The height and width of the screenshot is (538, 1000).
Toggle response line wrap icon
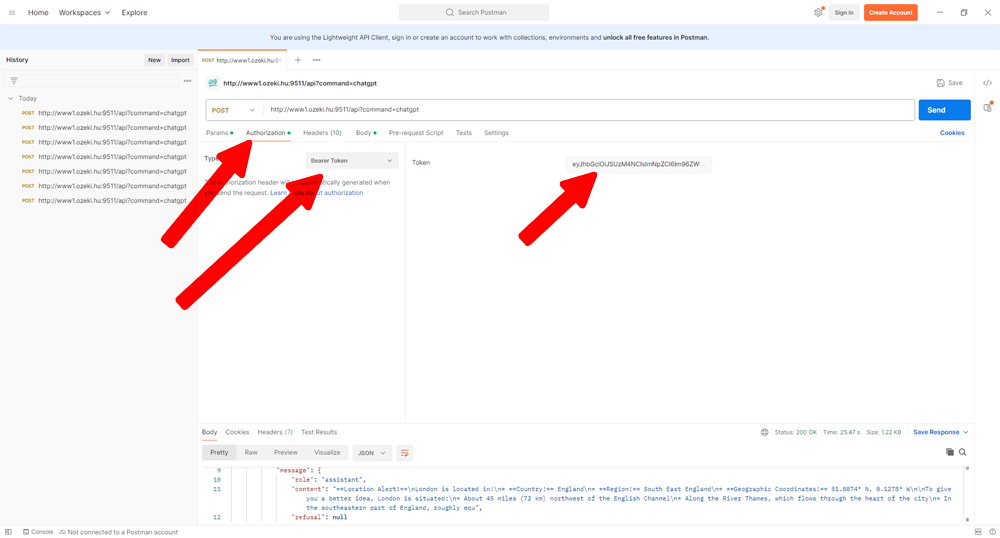click(x=404, y=453)
